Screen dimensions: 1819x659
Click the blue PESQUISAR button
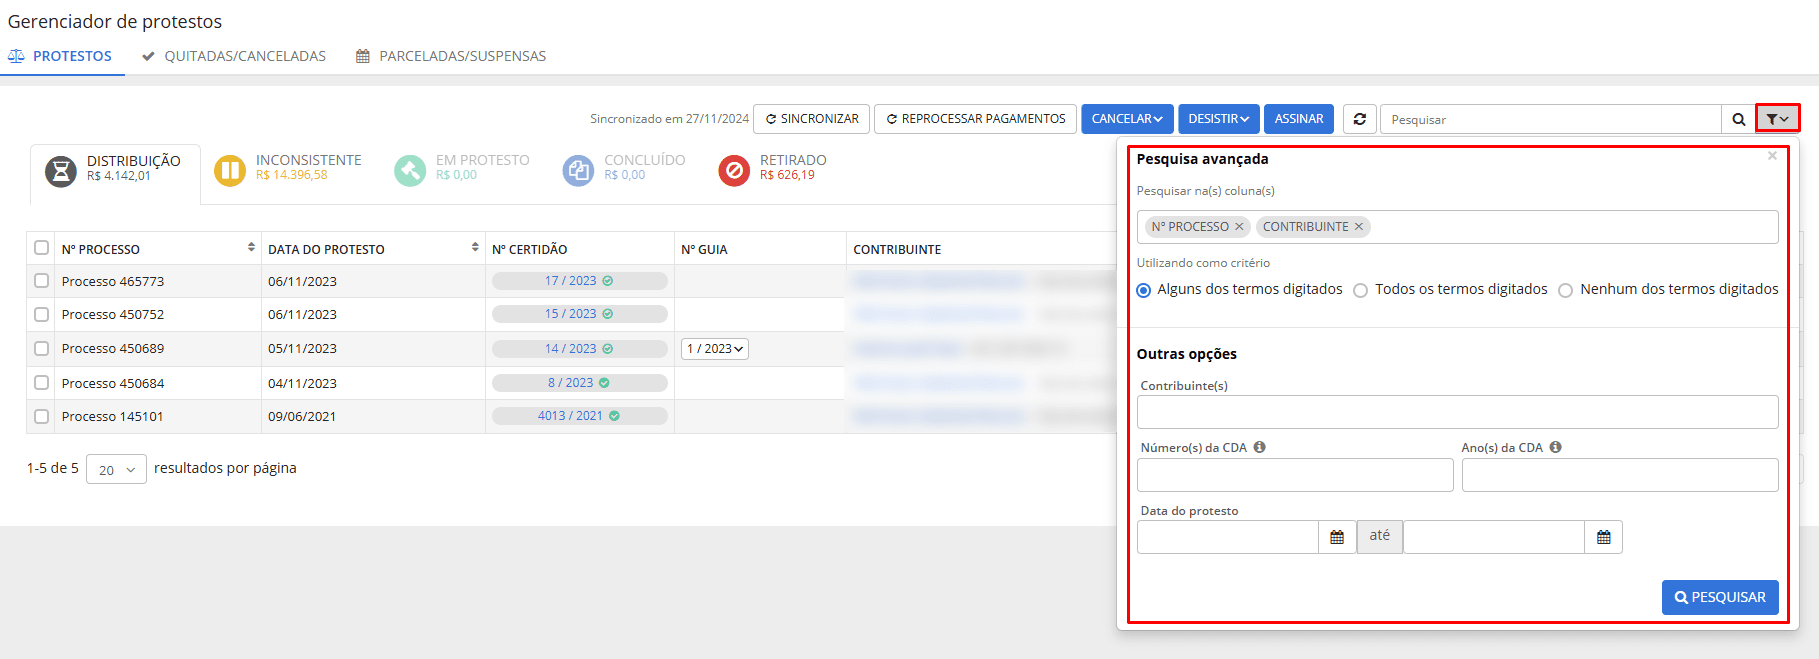tap(1719, 597)
